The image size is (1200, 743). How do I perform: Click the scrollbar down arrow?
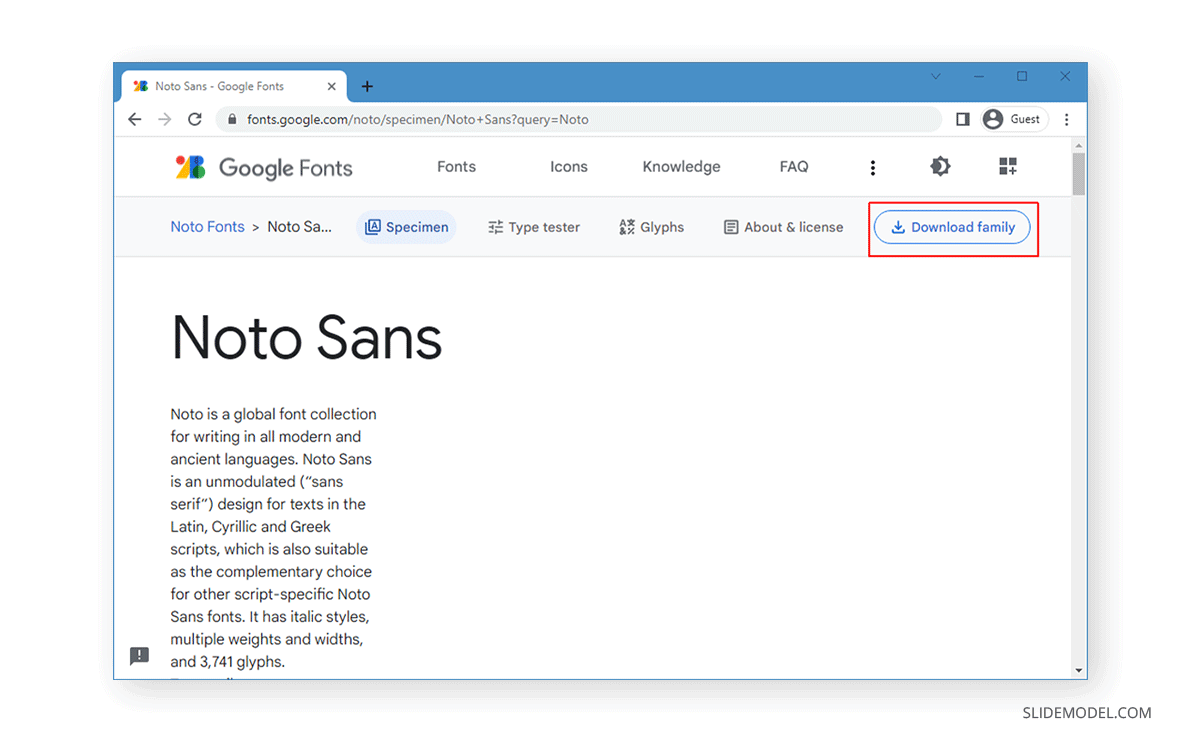(1079, 670)
